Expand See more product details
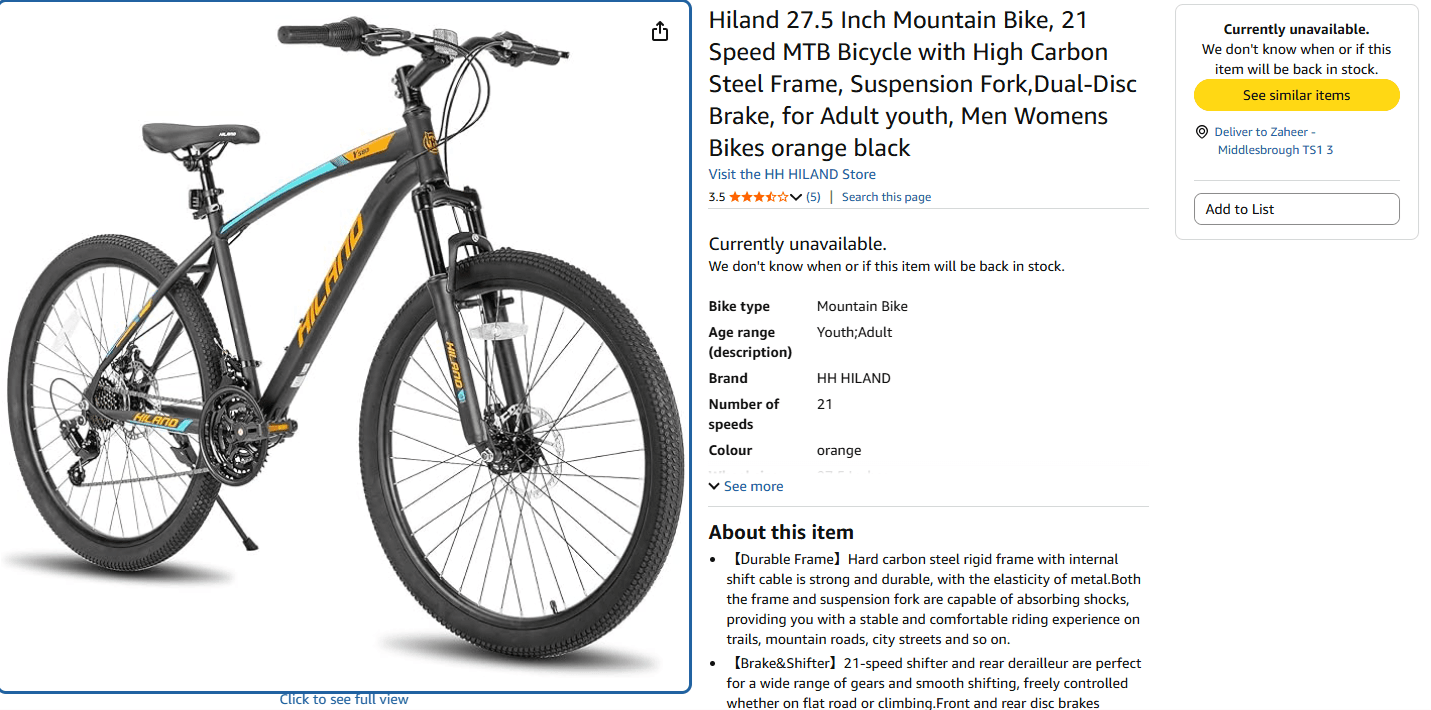1431x710 pixels. (746, 486)
